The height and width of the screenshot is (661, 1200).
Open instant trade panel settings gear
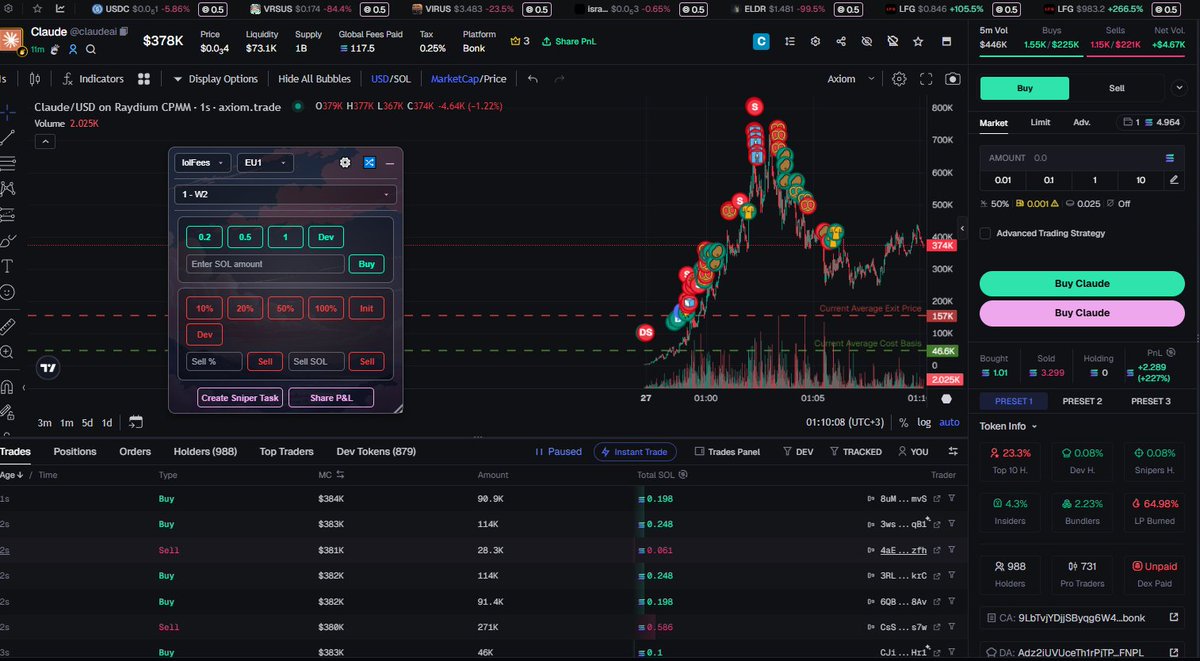(345, 162)
